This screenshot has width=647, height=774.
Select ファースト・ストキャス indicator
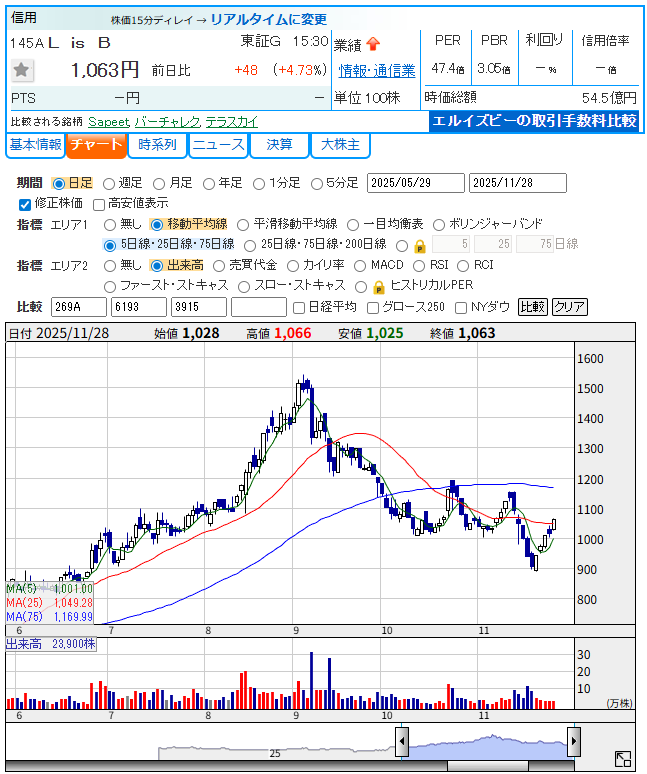click(x=110, y=287)
